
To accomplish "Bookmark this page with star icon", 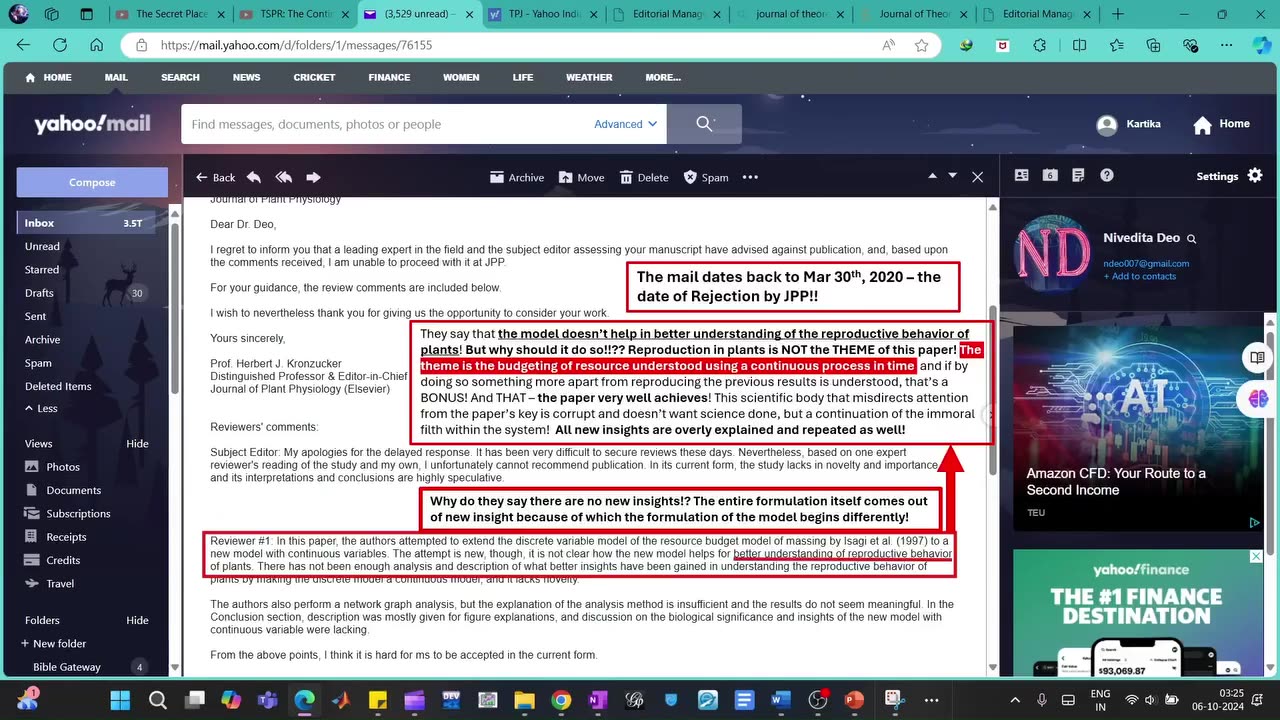I will [921, 45].
